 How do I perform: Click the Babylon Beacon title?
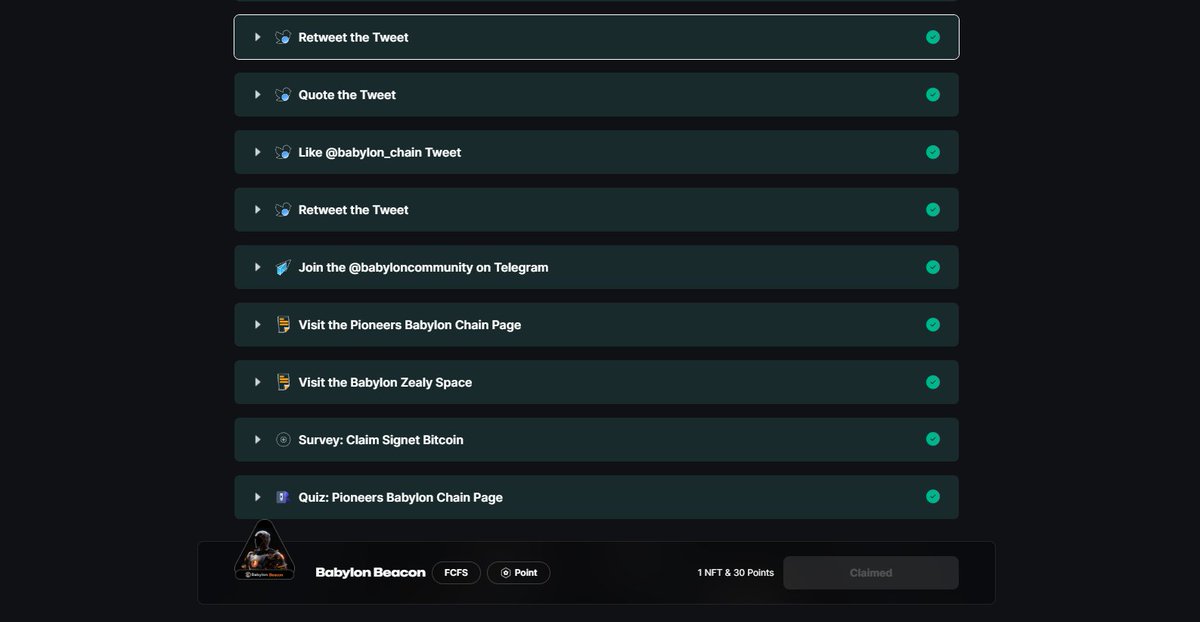[x=371, y=573]
